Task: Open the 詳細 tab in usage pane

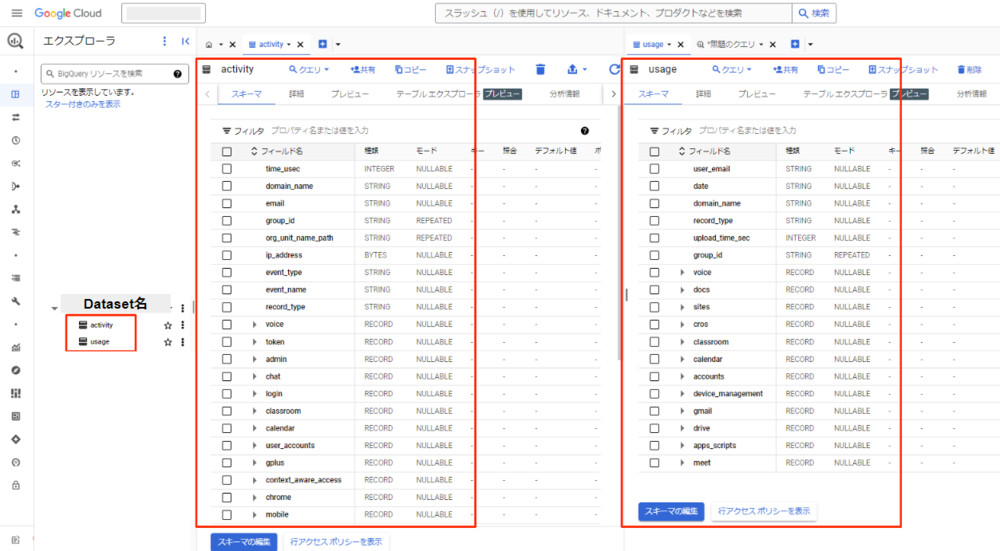Action: [704, 94]
